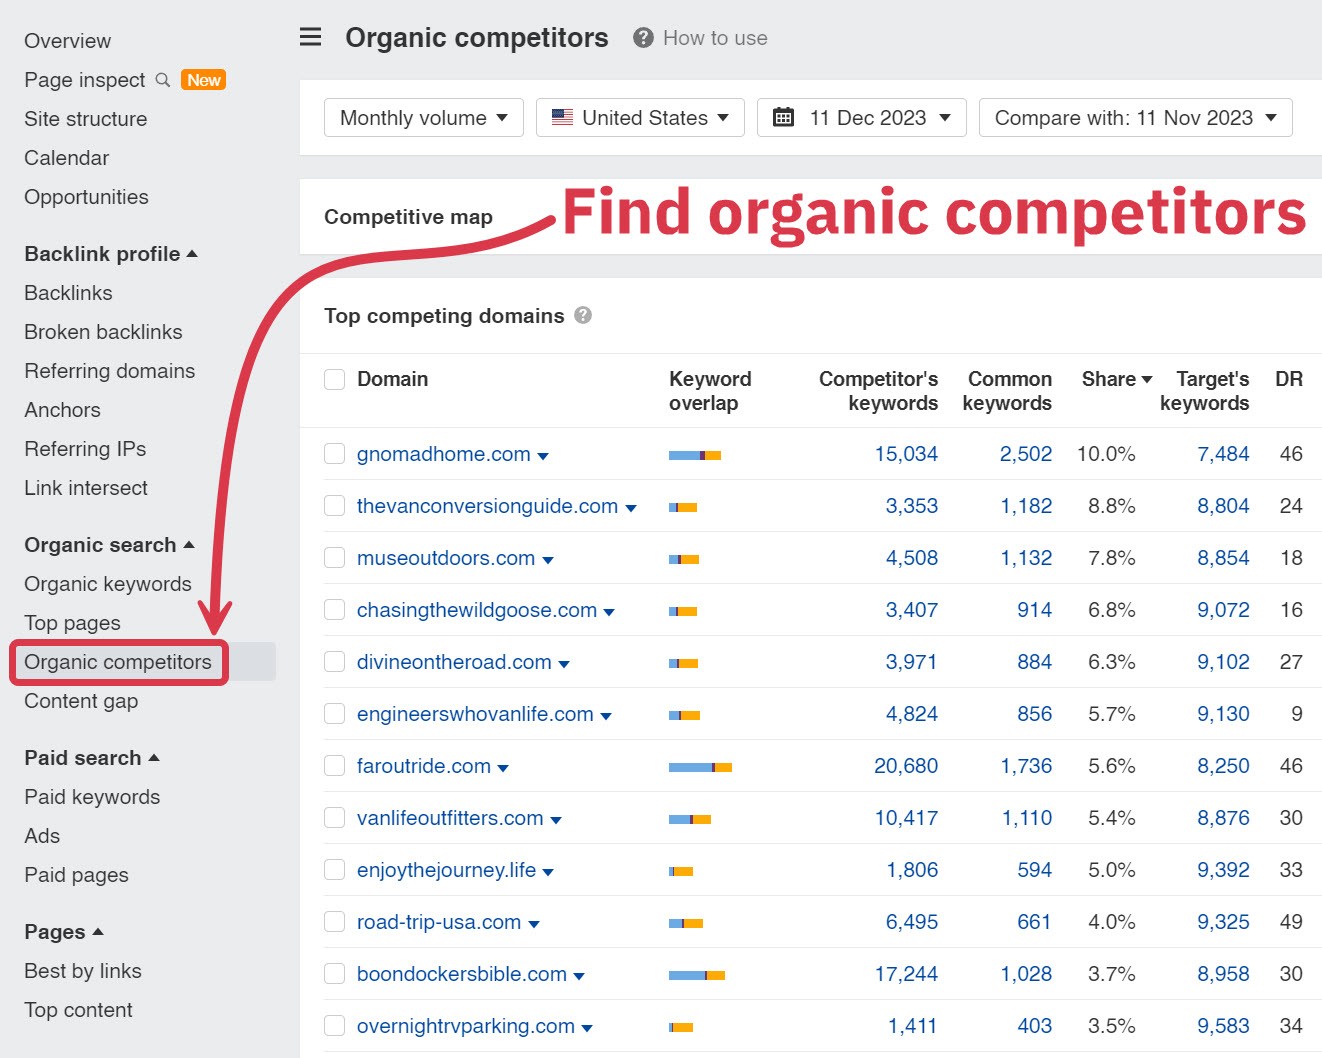Image resolution: width=1322 pixels, height=1058 pixels.
Task: Click the search icon beside Page inspect
Action: [x=163, y=80]
